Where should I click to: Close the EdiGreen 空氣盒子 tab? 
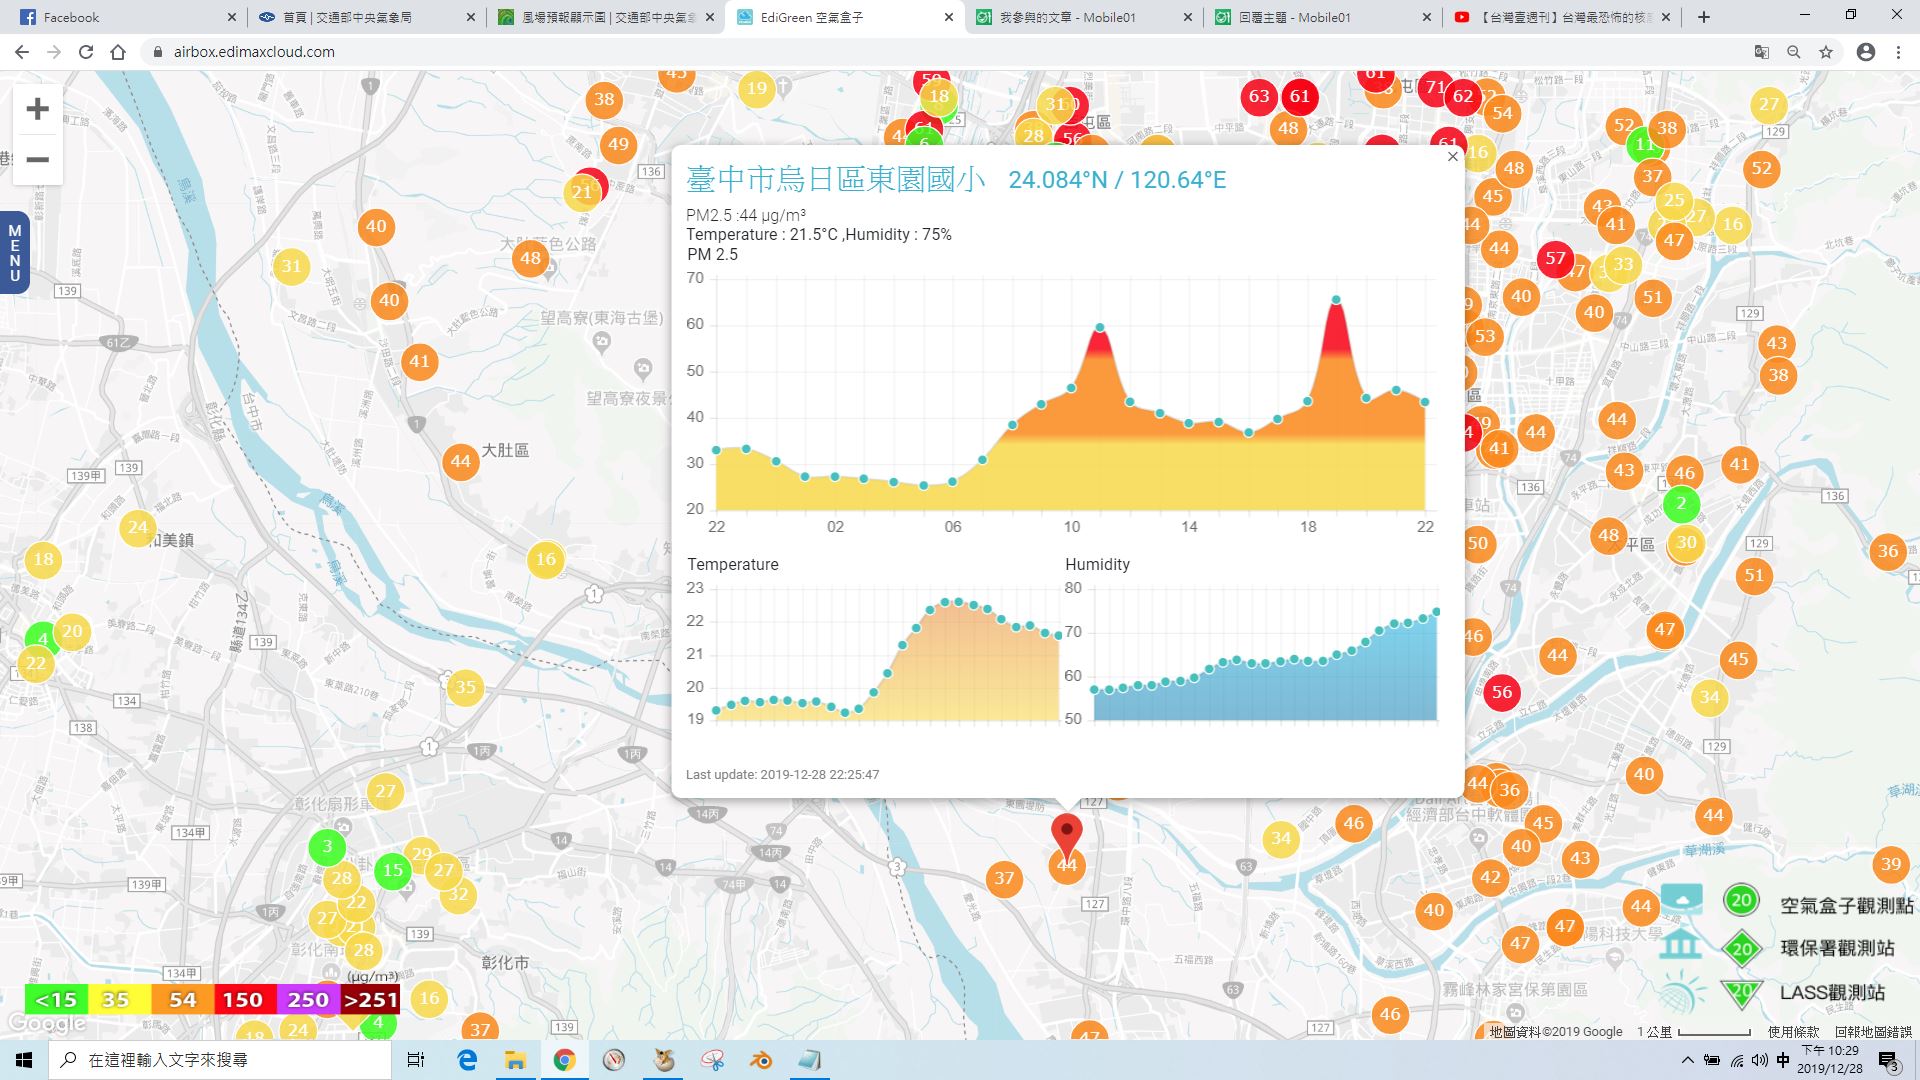coord(949,17)
